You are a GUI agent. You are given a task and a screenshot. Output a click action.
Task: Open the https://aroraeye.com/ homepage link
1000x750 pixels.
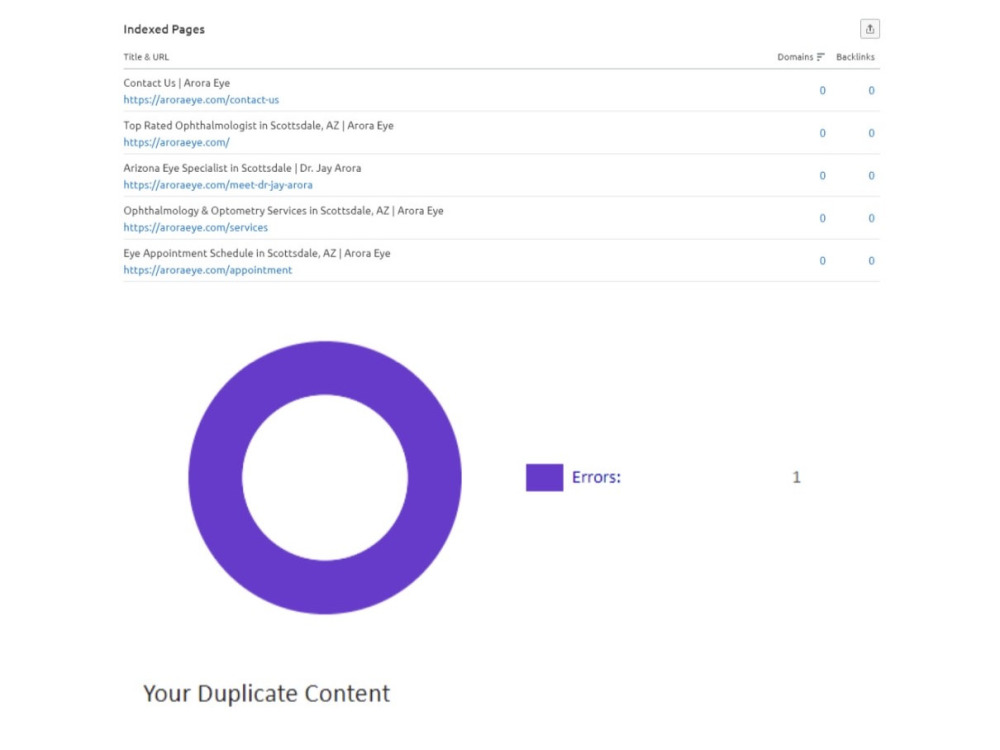(176, 142)
